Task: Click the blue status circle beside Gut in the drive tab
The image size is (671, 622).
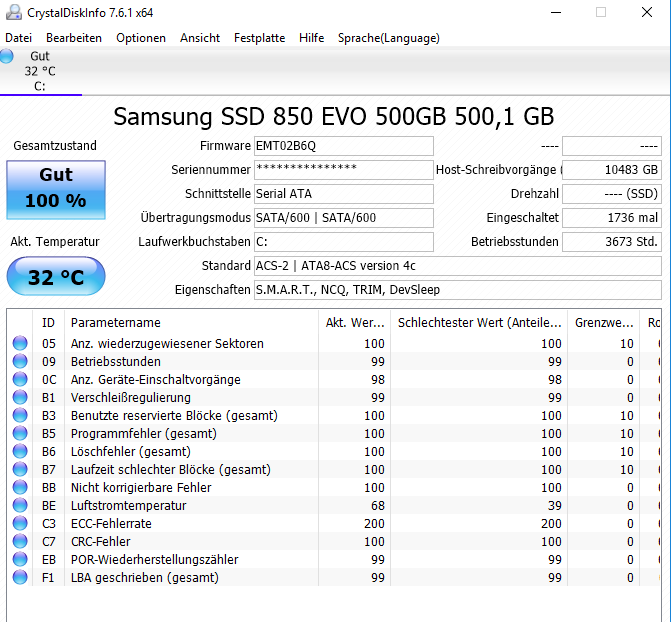Action: (x=7, y=56)
